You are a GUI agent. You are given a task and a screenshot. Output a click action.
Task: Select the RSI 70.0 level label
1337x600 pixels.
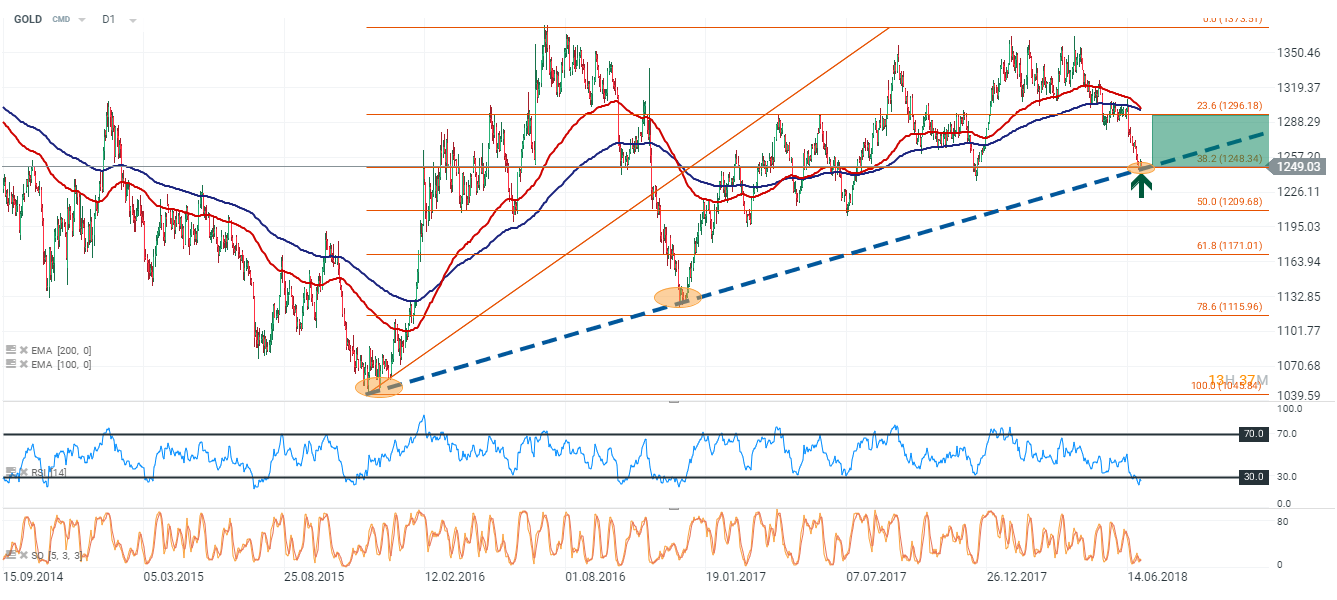(1253, 434)
